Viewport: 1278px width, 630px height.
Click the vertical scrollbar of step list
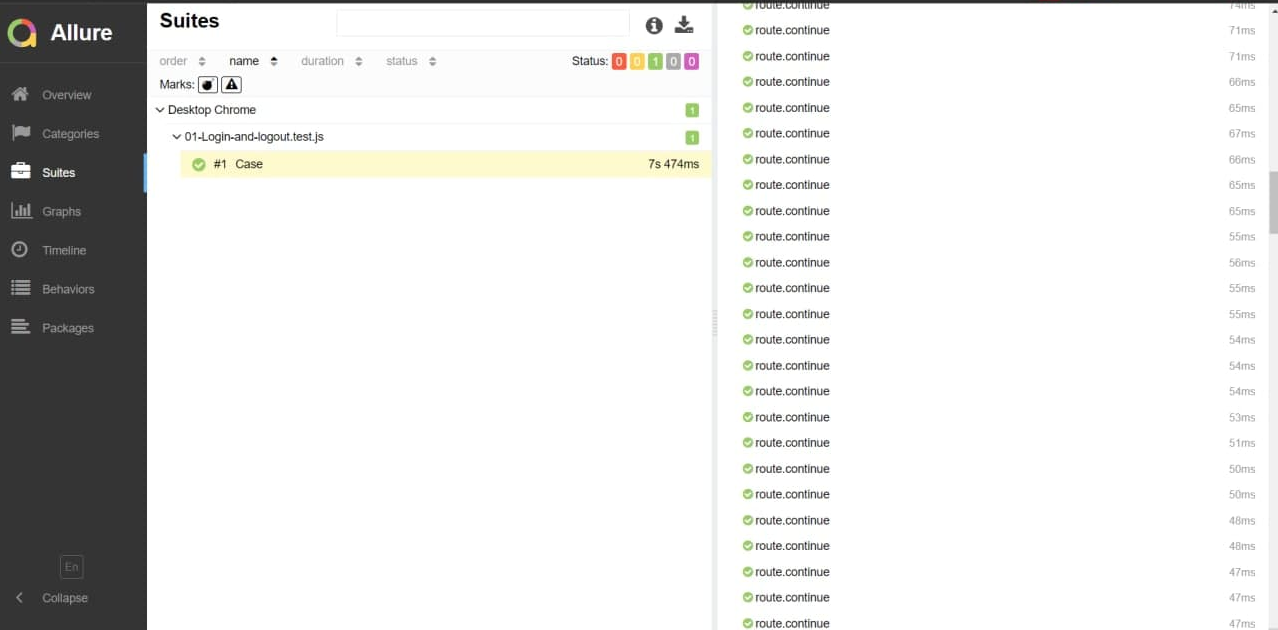click(1273, 202)
